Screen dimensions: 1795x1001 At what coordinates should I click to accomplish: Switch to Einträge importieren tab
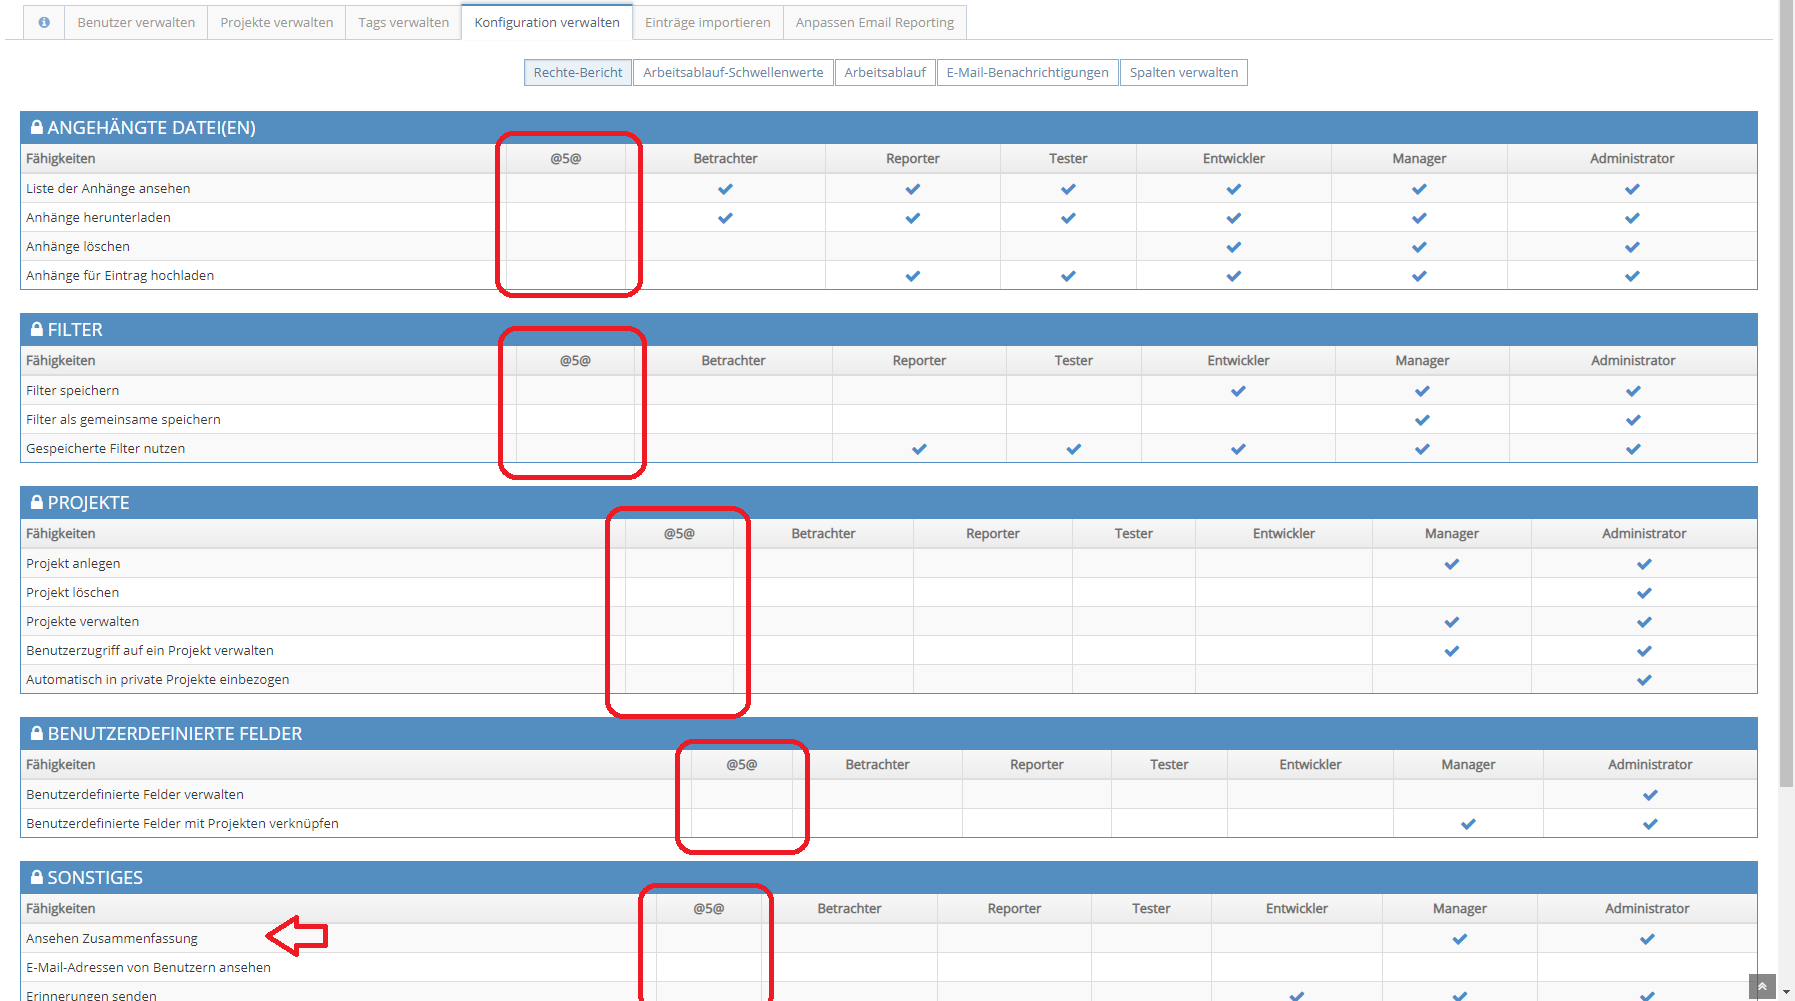click(x=707, y=22)
